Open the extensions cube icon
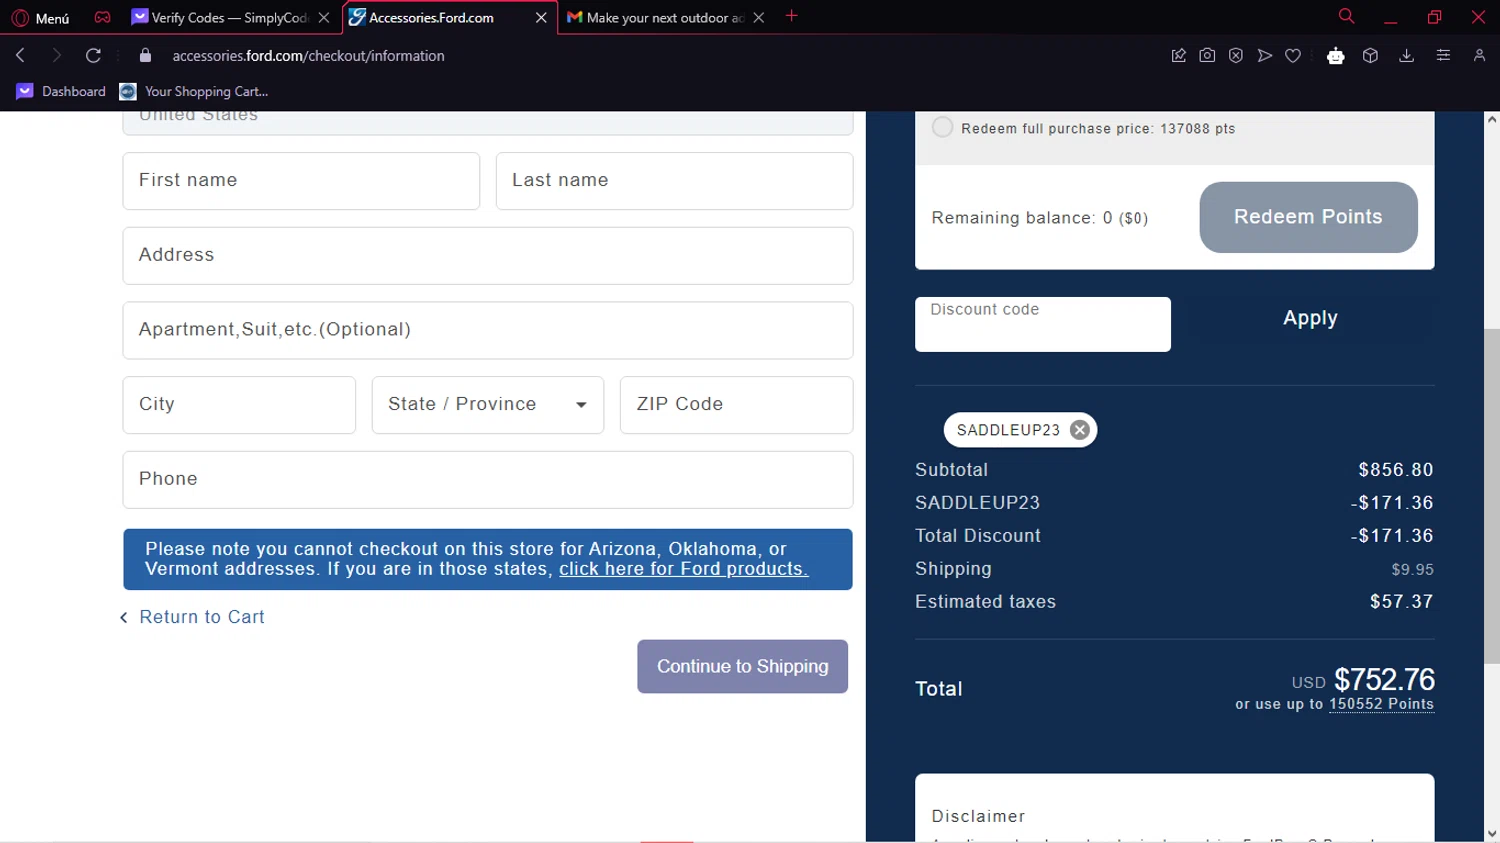Image resolution: width=1500 pixels, height=843 pixels. click(1370, 56)
